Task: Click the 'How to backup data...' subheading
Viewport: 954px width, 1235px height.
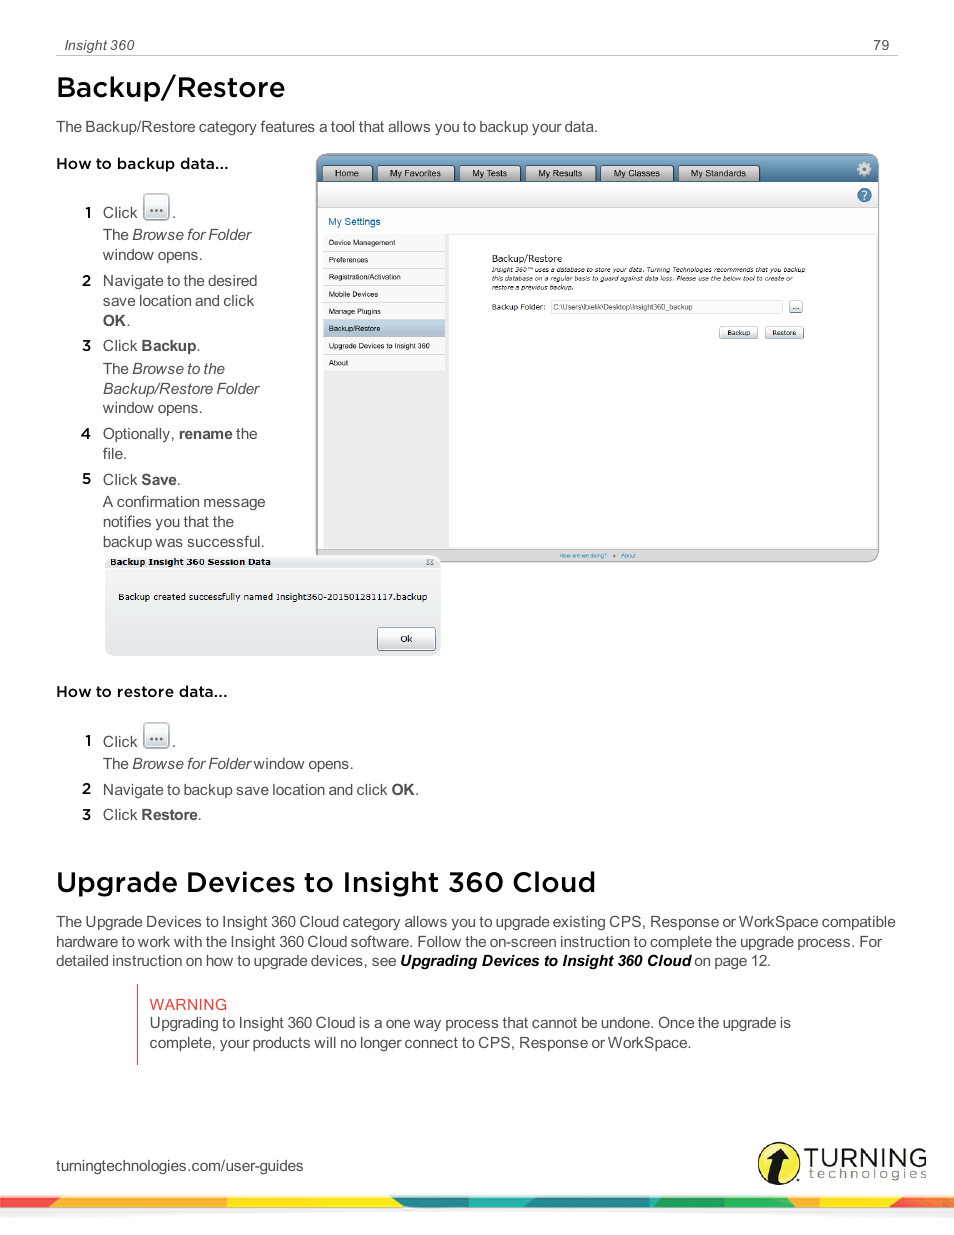Action: (x=142, y=164)
